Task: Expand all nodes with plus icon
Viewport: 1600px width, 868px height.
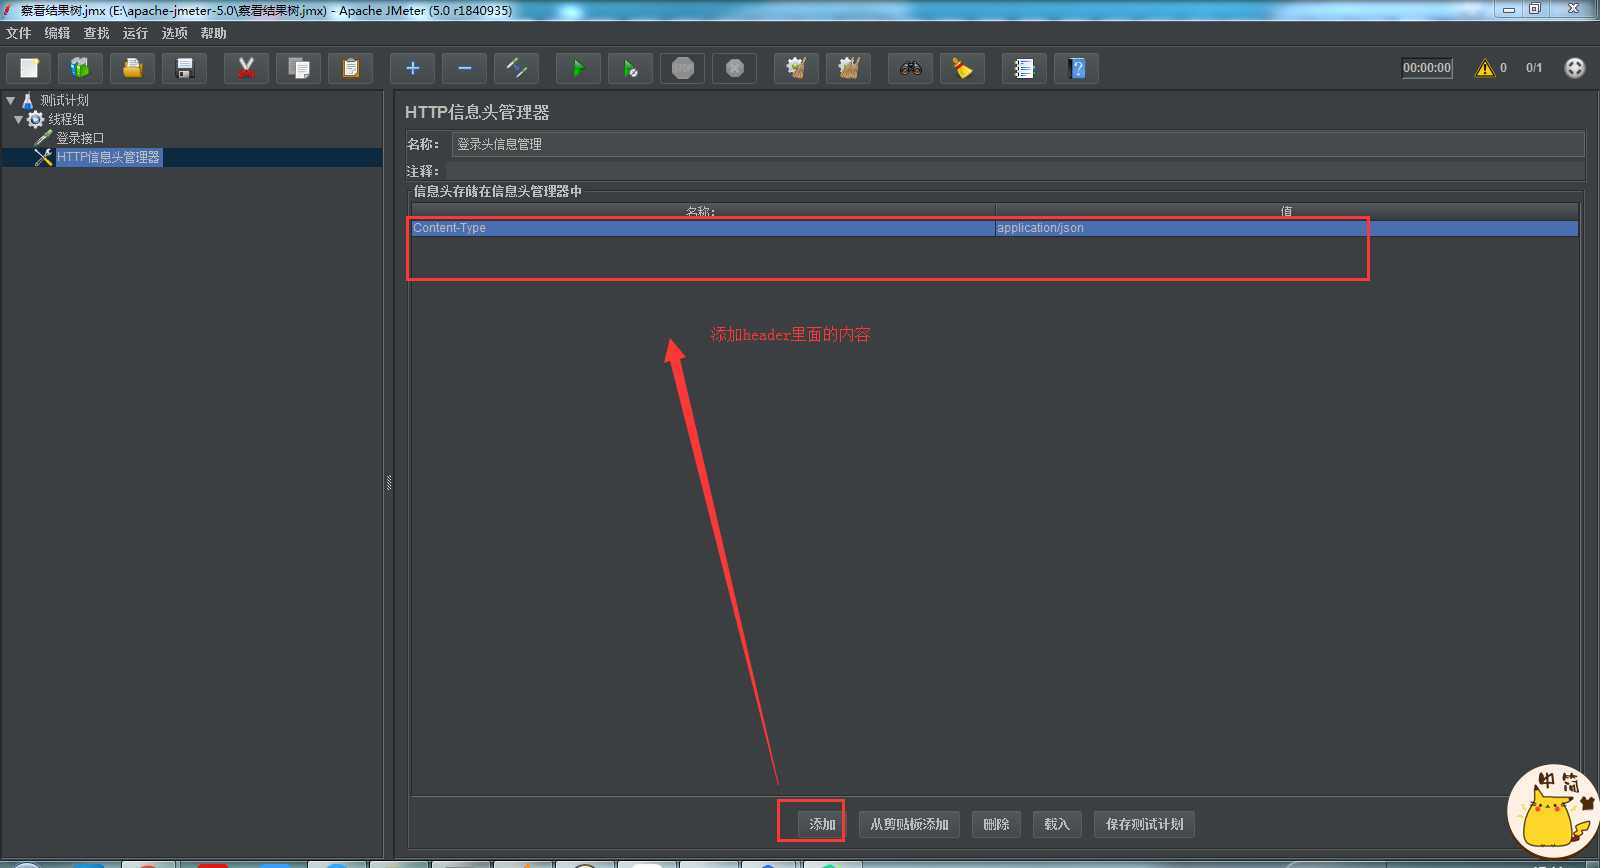Action: 412,68
